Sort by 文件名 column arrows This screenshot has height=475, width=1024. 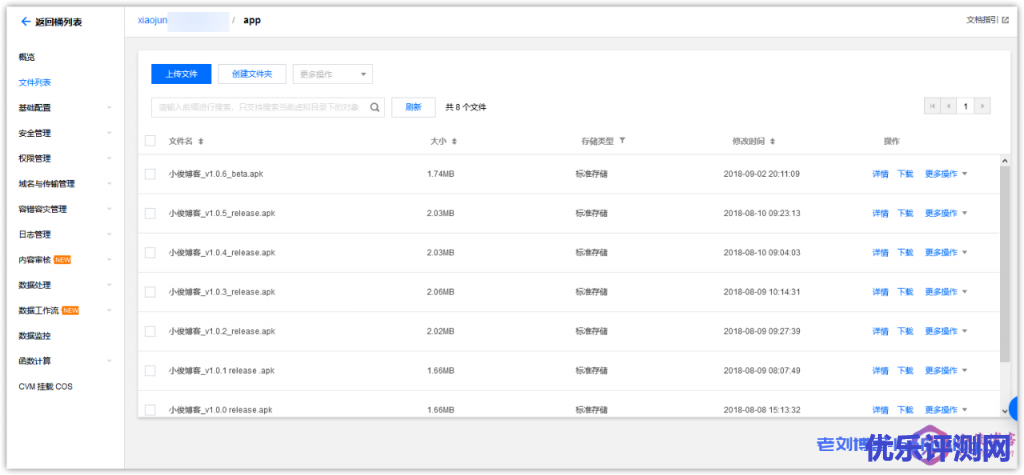[x=201, y=142]
